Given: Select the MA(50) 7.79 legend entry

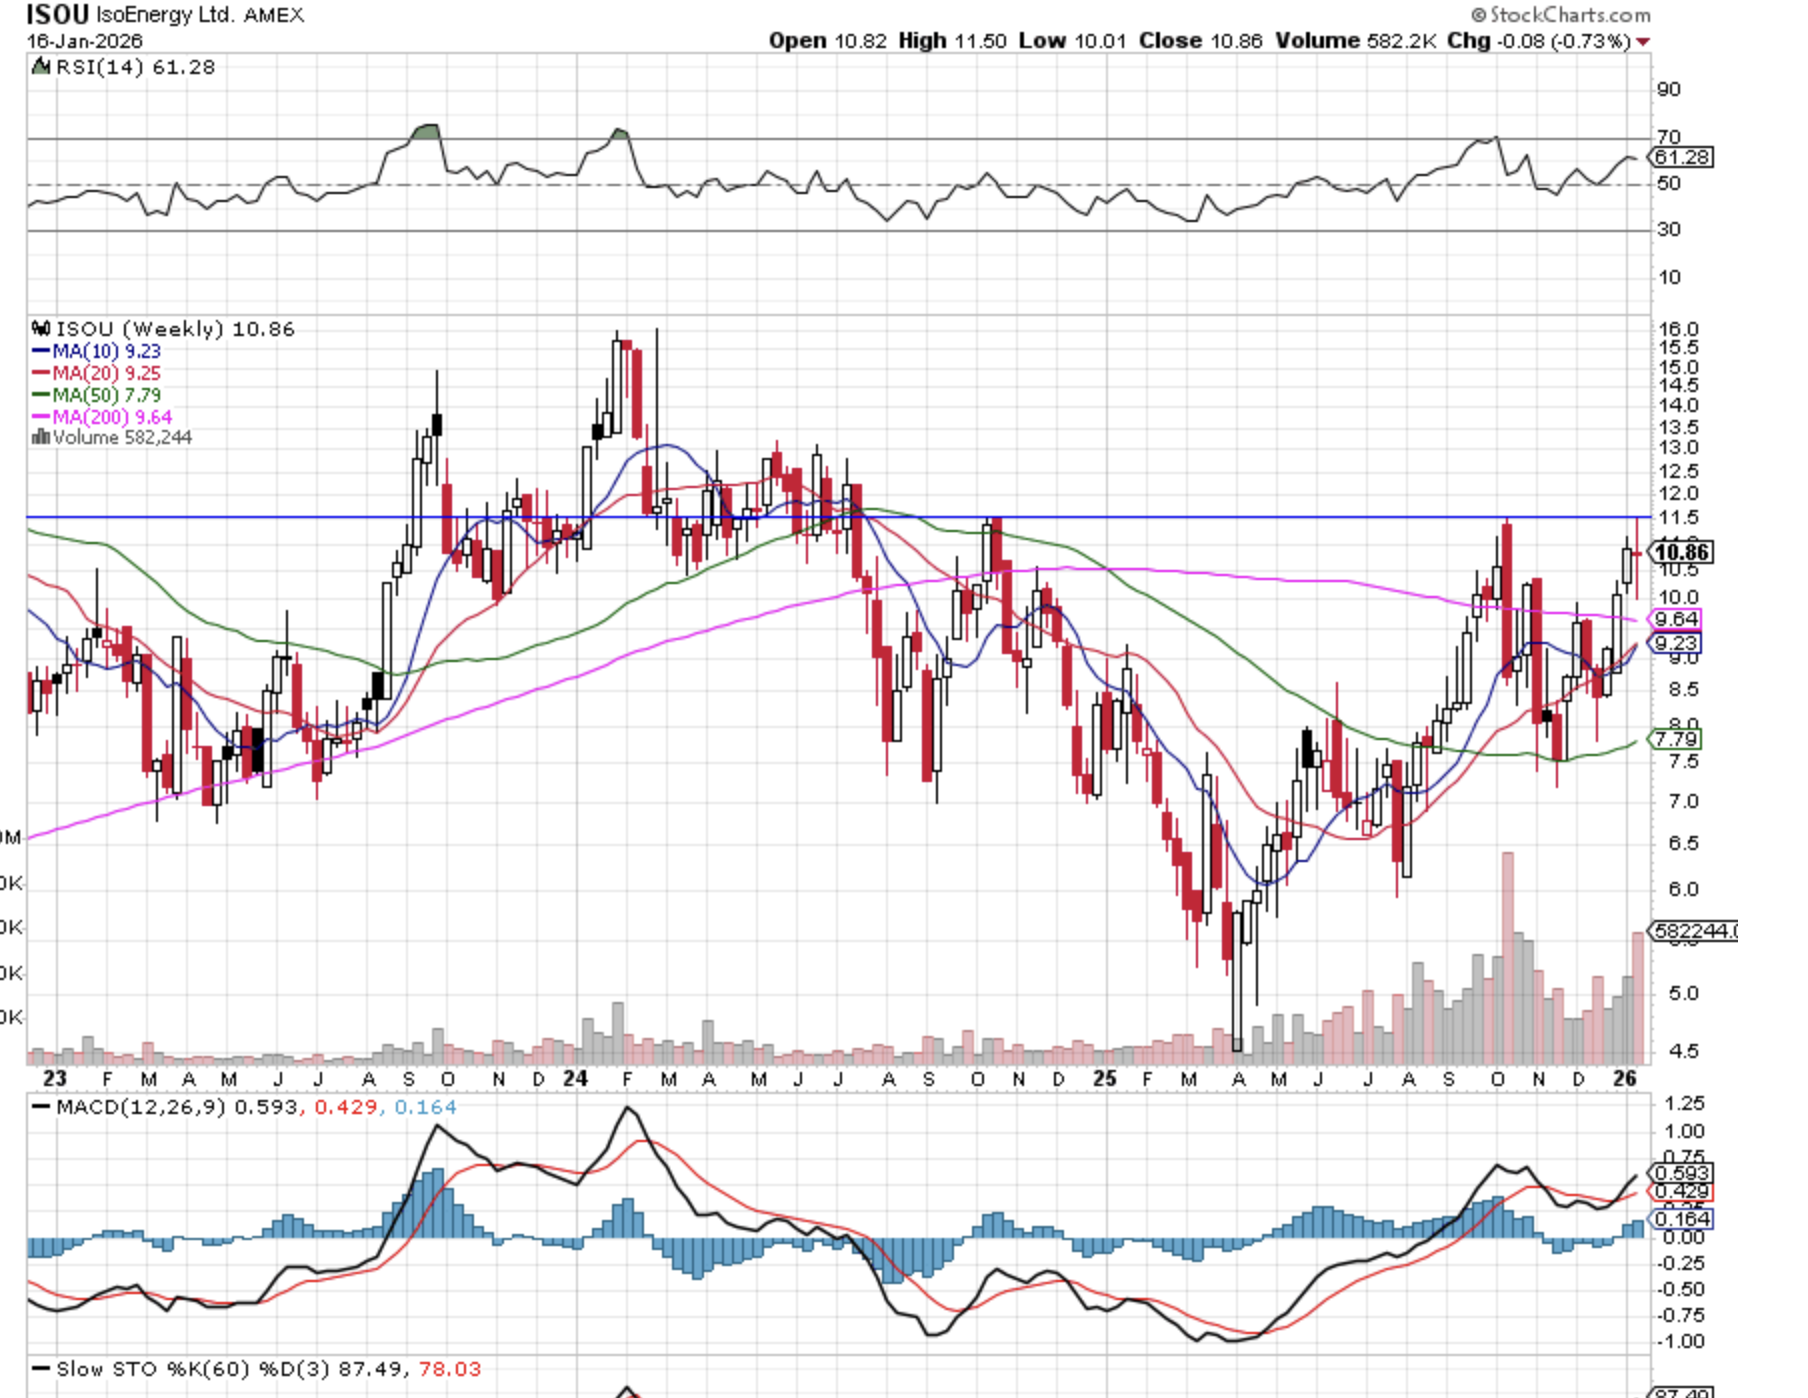Looking at the screenshot, I should [x=97, y=395].
